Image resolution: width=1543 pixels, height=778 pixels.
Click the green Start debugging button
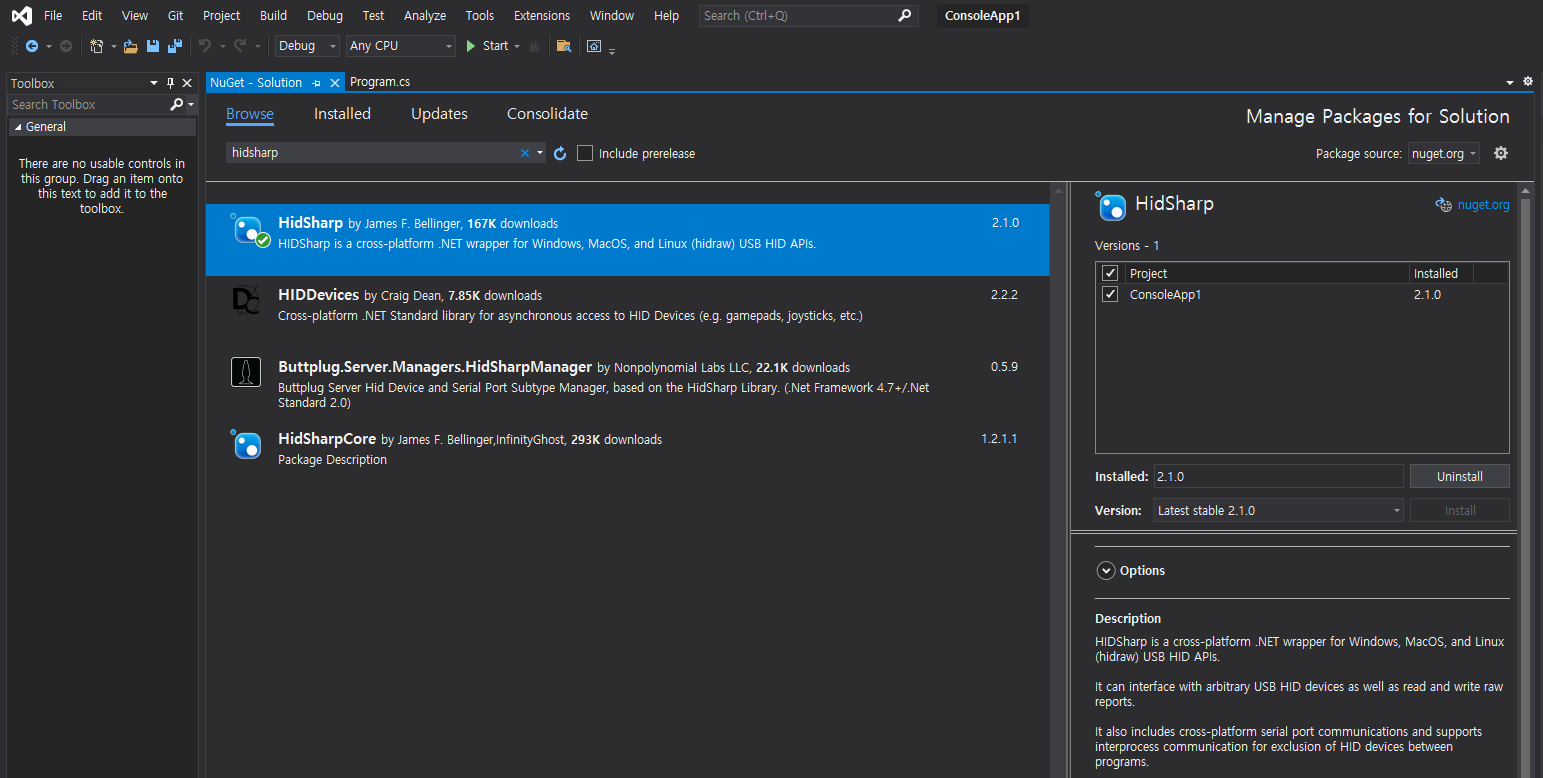[x=487, y=46]
